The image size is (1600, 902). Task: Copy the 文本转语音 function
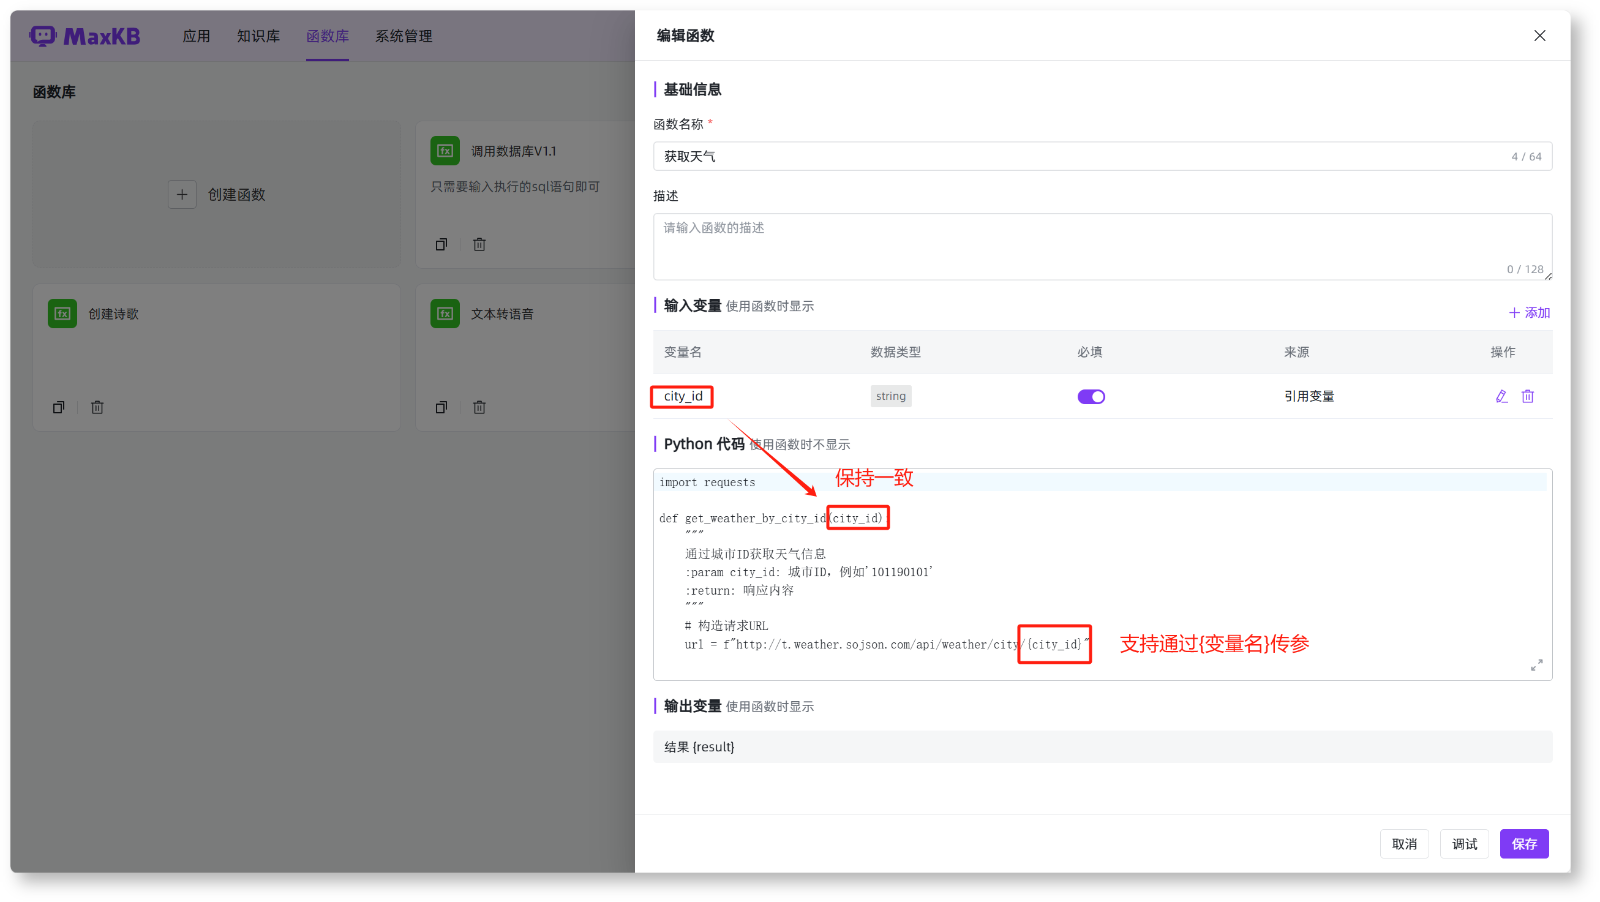click(x=441, y=406)
